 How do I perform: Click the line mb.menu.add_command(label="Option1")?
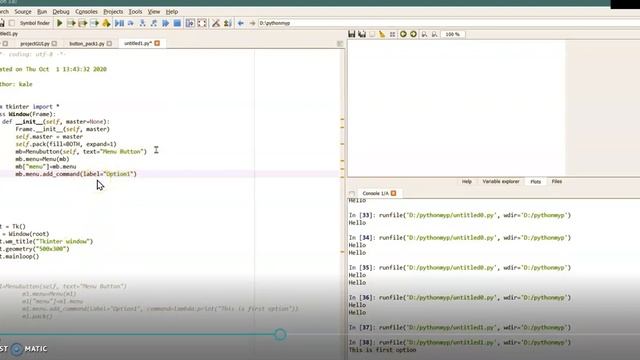(x=76, y=174)
